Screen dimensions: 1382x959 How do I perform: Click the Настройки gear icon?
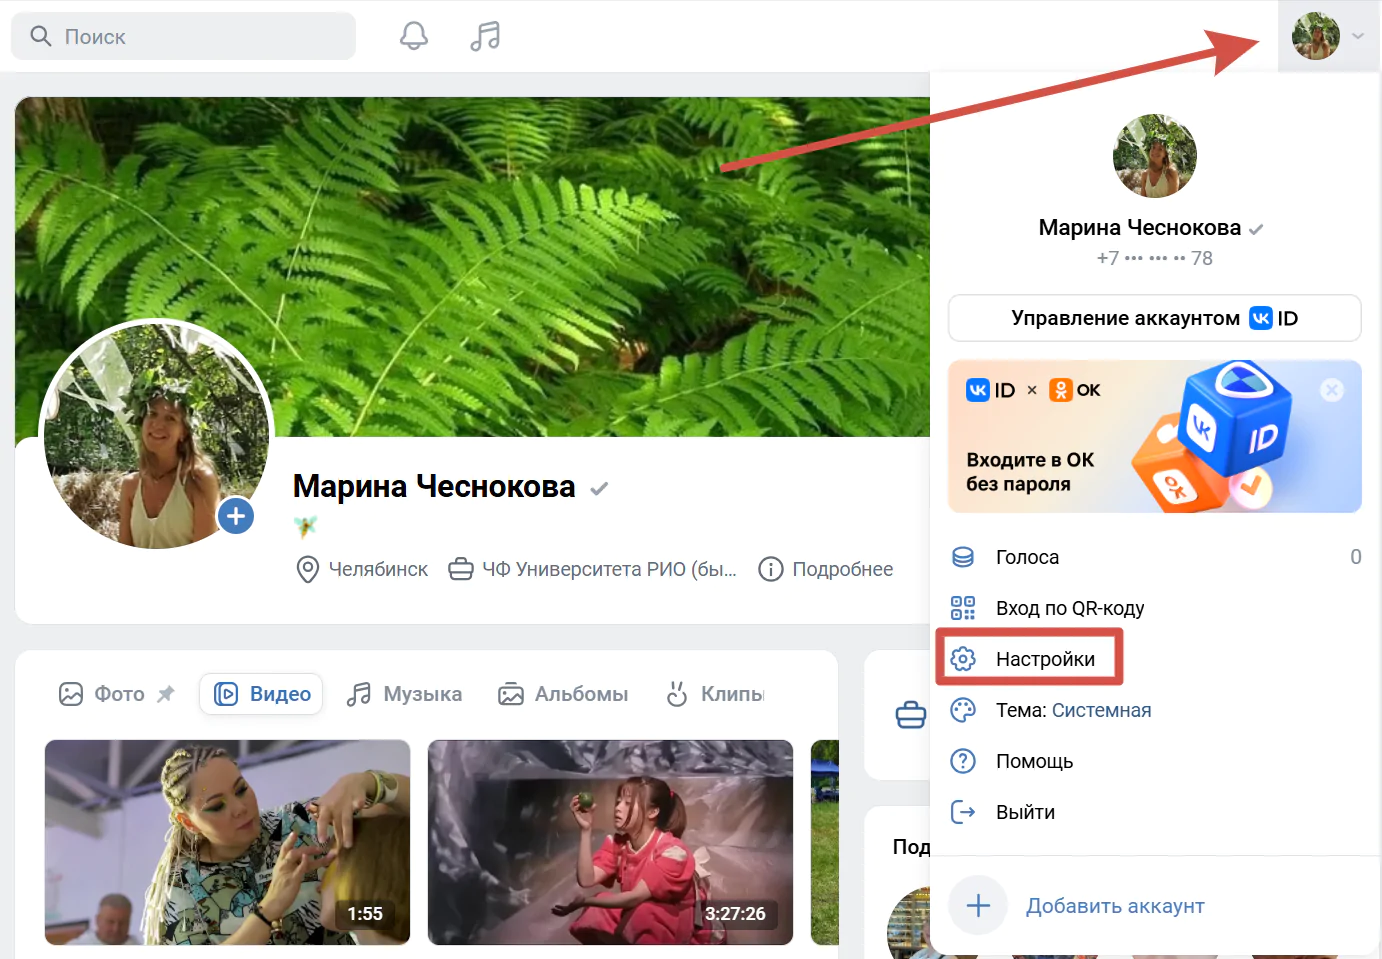pyautogui.click(x=963, y=659)
